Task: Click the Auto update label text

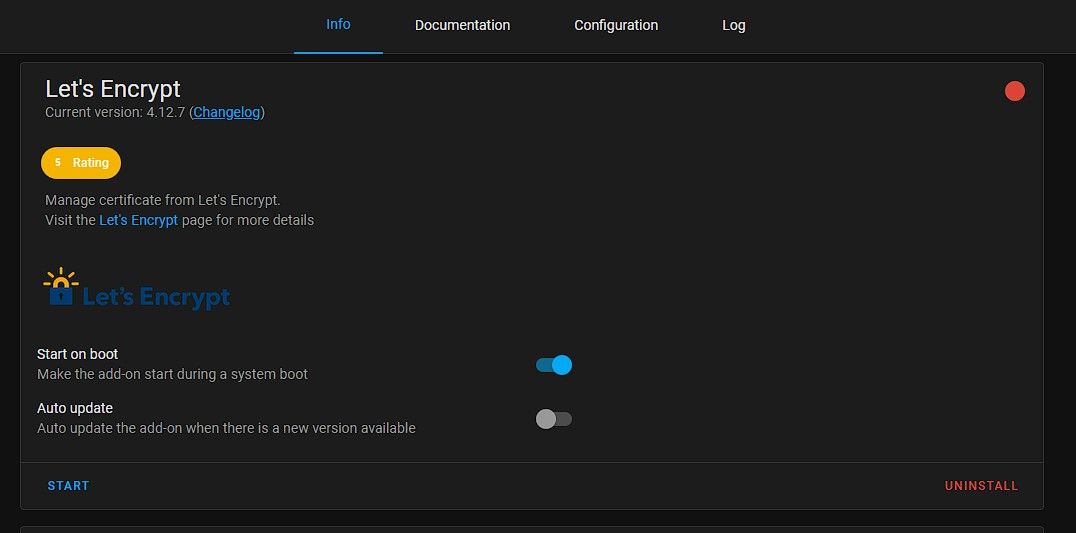Action: 75,408
